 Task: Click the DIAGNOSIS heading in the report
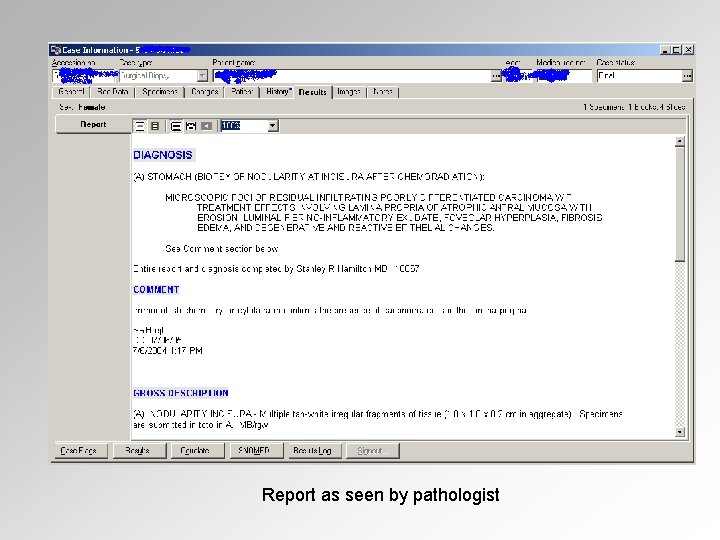[163, 155]
